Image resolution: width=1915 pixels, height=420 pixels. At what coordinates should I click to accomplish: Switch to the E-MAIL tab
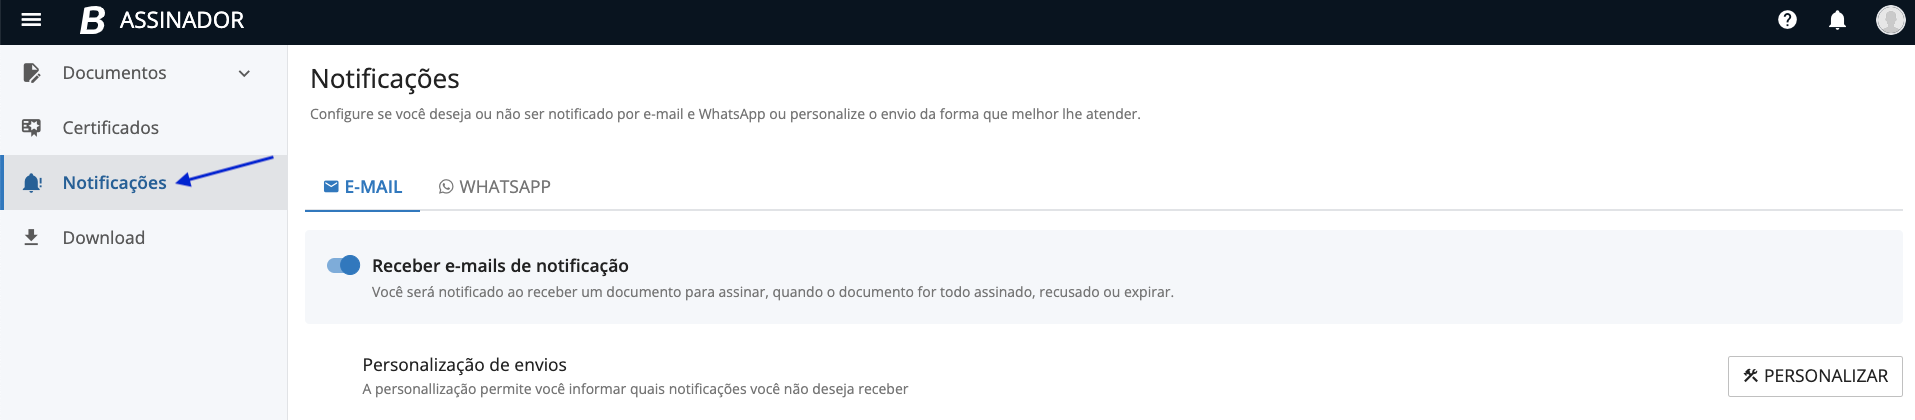(362, 187)
